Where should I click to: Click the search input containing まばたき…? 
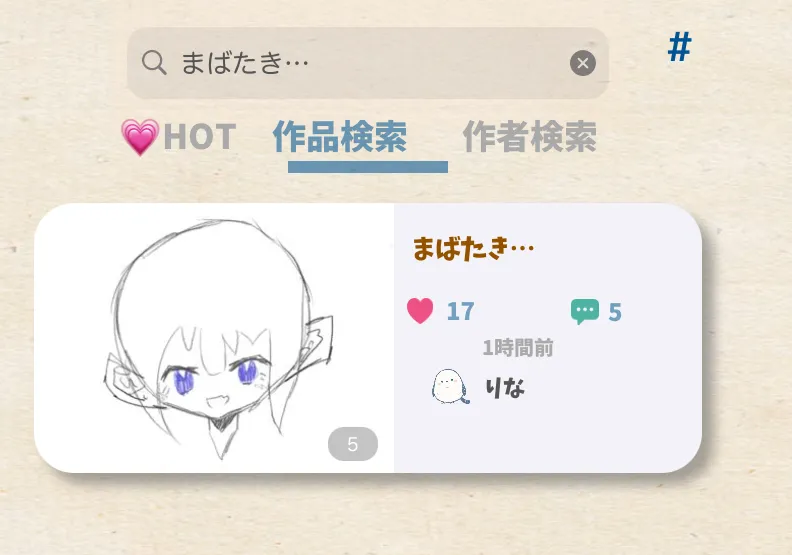368,63
